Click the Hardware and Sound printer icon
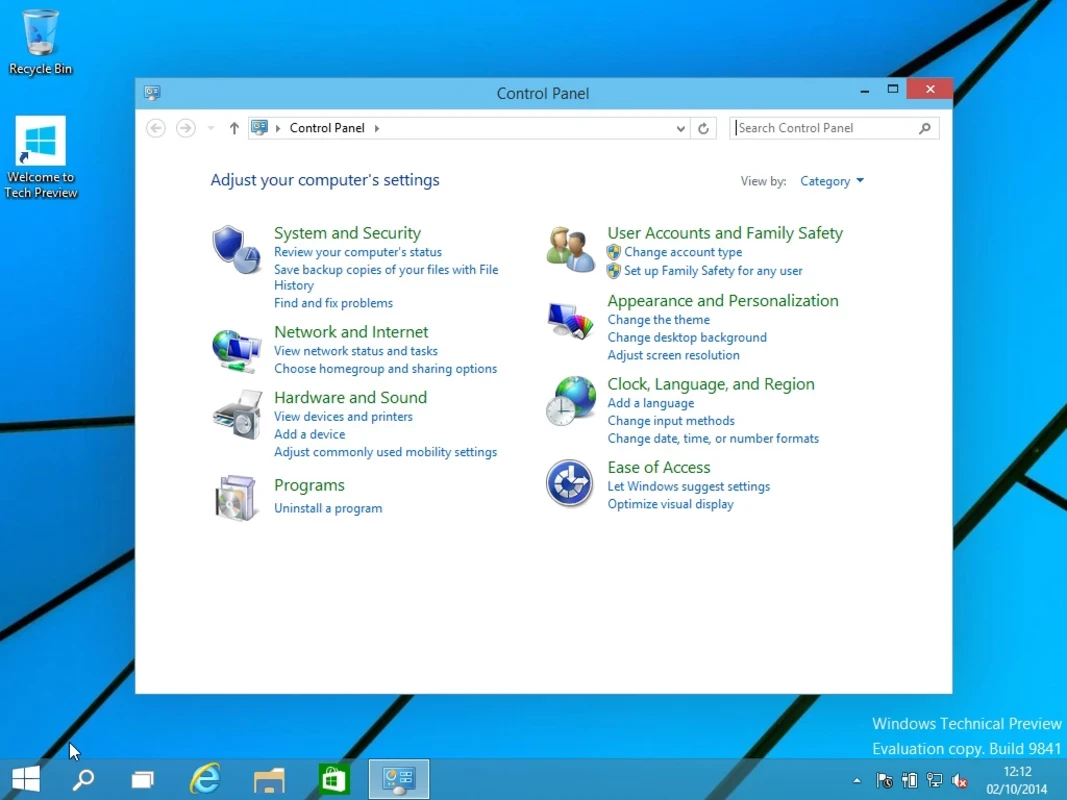The width and height of the screenshot is (1067, 800). pyautogui.click(x=236, y=414)
